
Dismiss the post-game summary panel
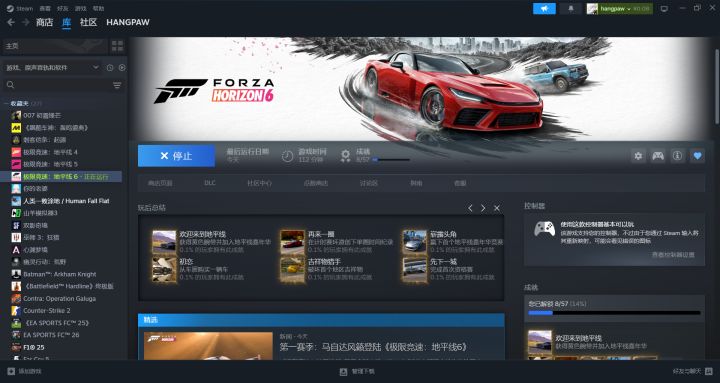click(x=497, y=208)
